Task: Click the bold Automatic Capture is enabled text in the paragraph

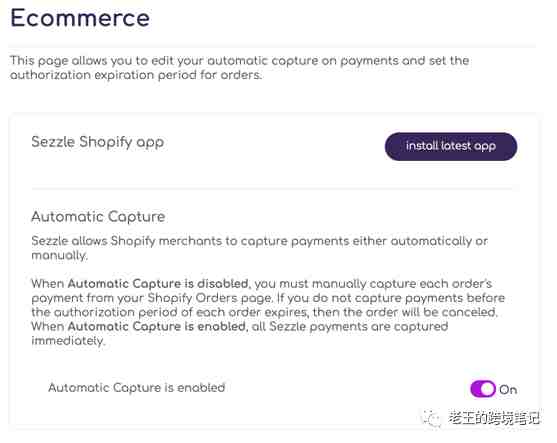Action: [x=157, y=326]
